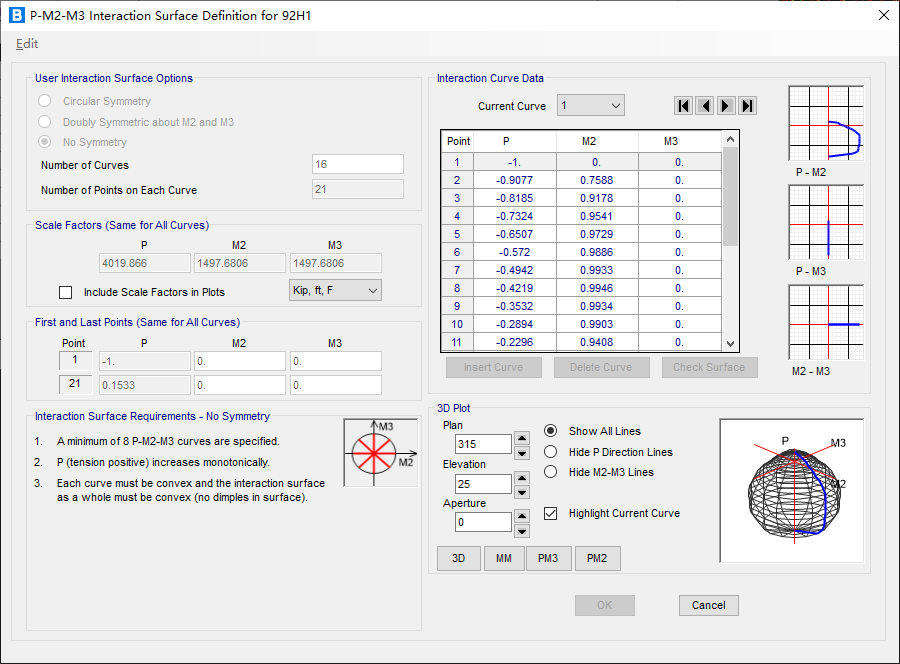
Task: Jump to last curve navigation button
Action: (x=747, y=106)
